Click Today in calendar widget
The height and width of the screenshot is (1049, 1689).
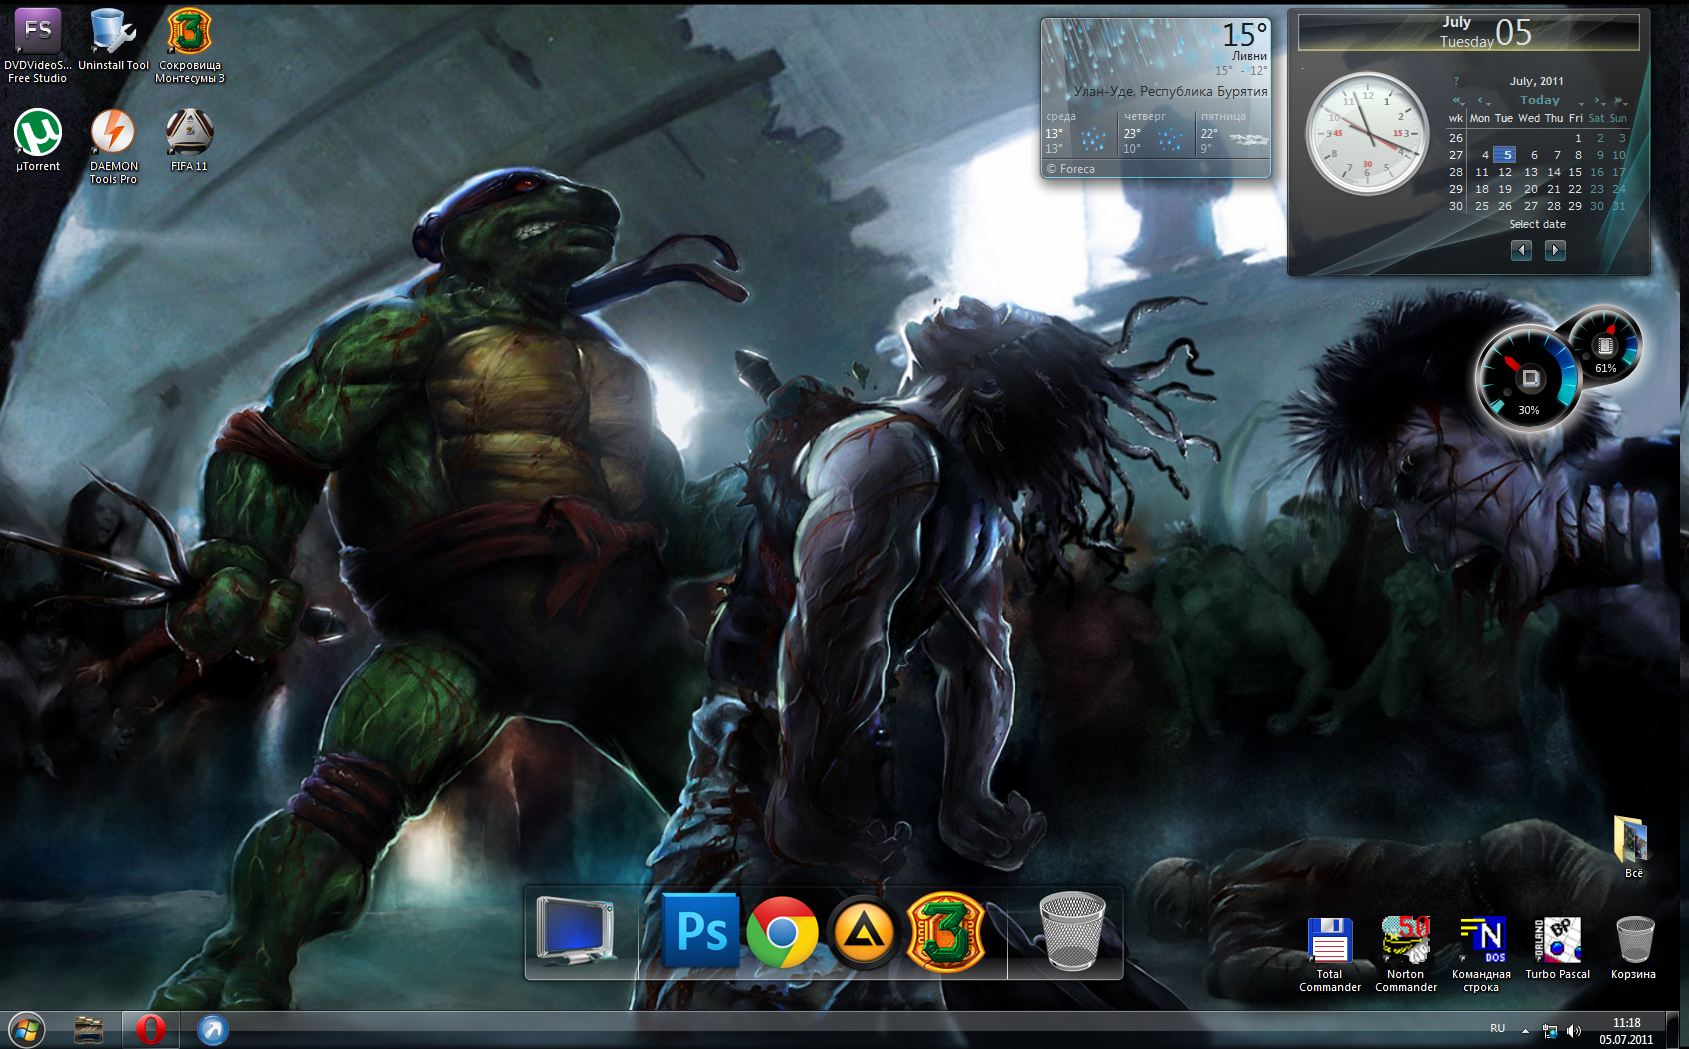pyautogui.click(x=1539, y=100)
